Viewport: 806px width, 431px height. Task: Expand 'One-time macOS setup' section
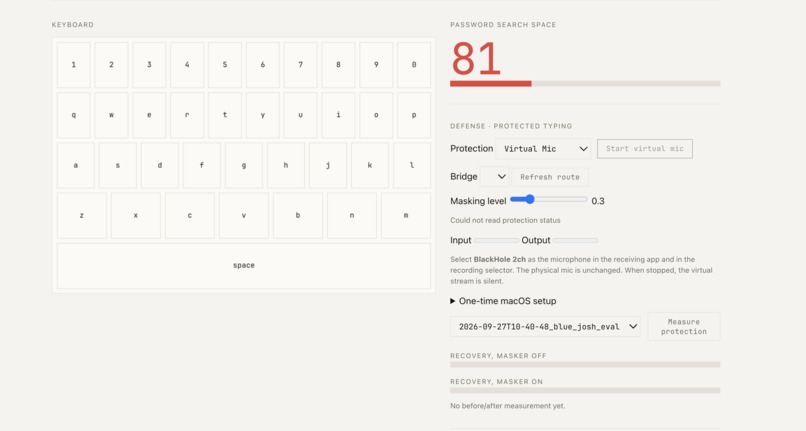(503, 301)
